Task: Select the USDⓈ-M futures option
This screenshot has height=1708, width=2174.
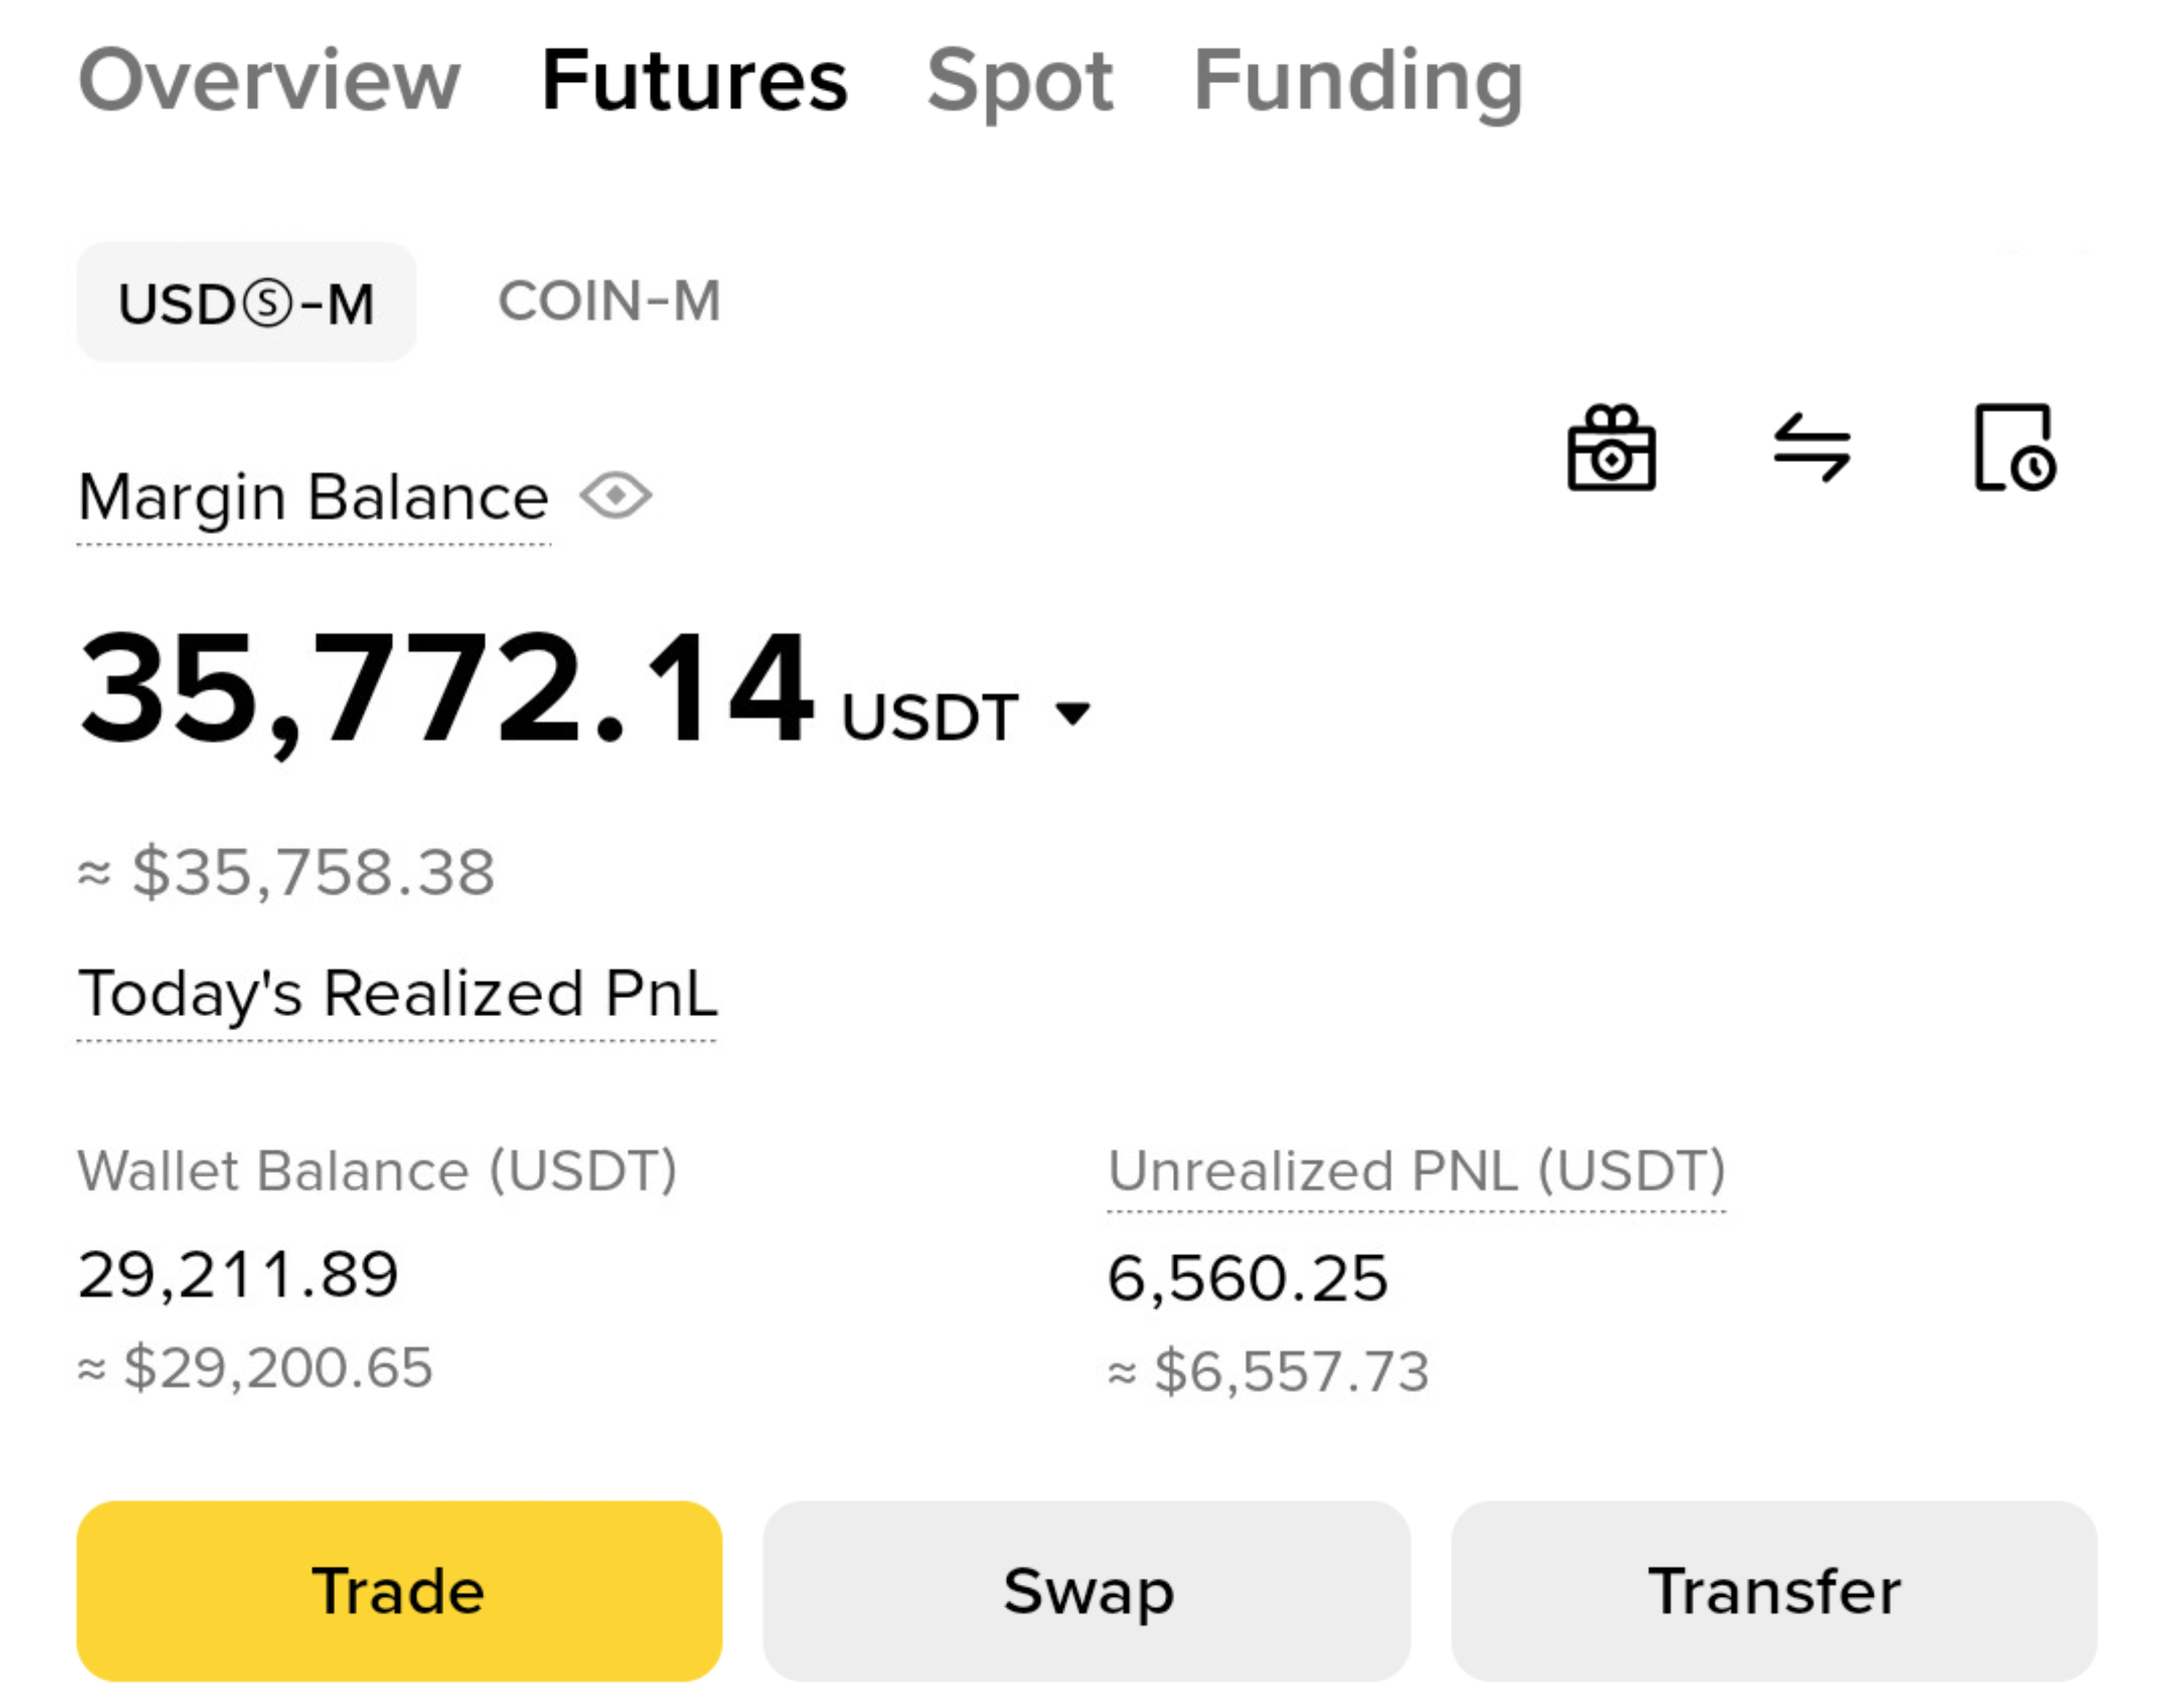Action: [246, 302]
